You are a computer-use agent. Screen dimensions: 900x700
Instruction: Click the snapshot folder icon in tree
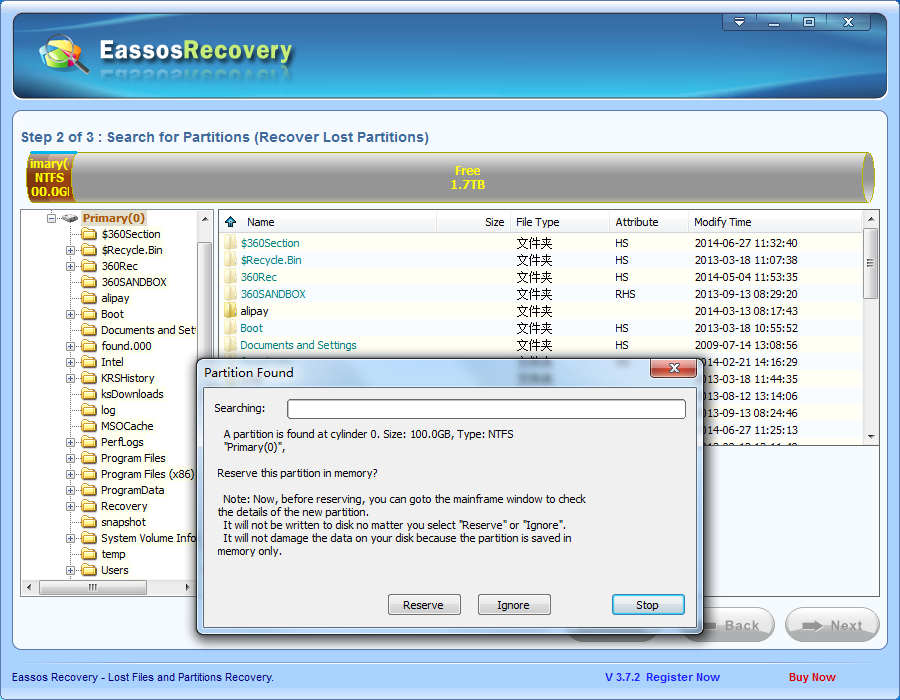click(x=89, y=522)
